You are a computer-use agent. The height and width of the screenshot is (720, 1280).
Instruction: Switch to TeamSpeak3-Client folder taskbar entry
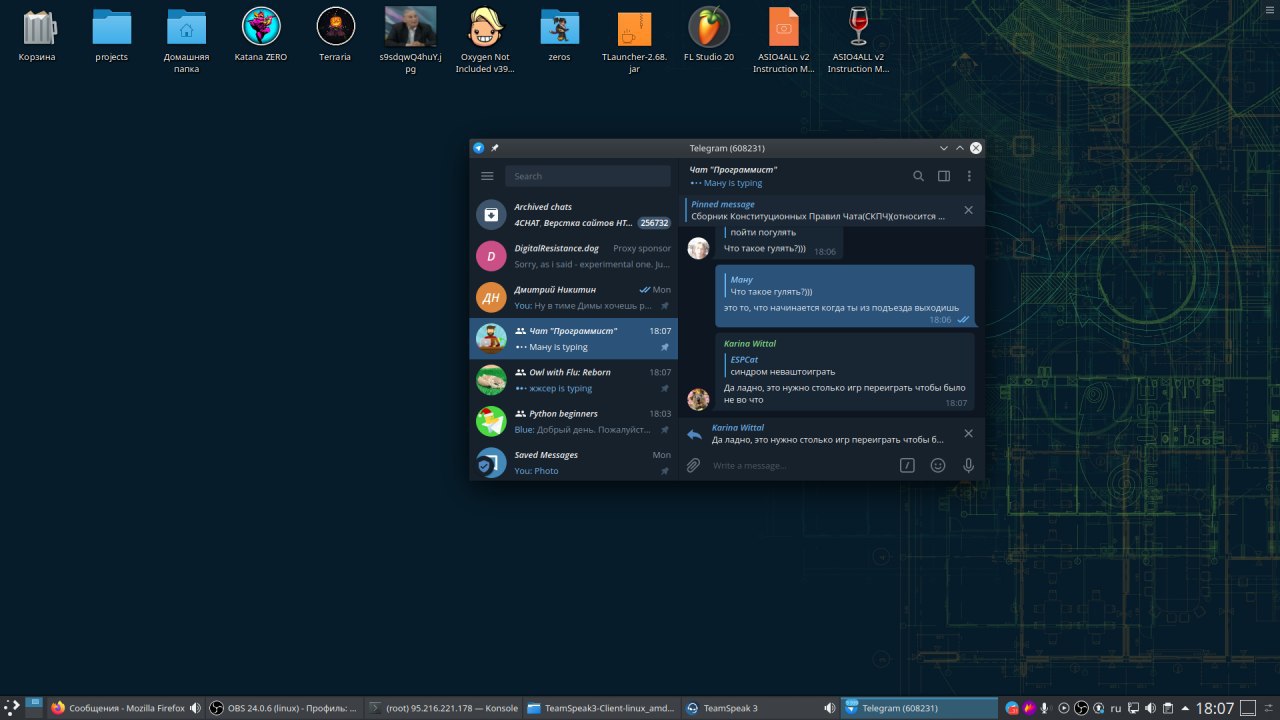point(600,708)
